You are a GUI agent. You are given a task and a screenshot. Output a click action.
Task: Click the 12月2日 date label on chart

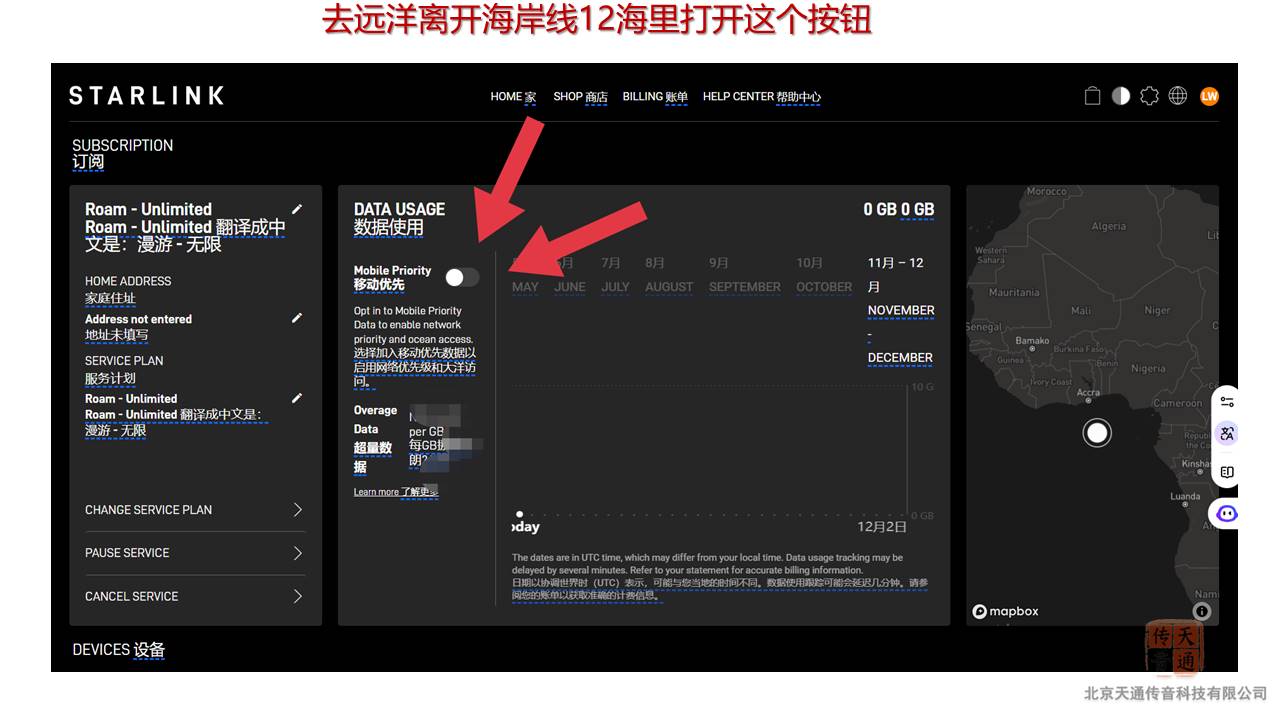(x=882, y=527)
